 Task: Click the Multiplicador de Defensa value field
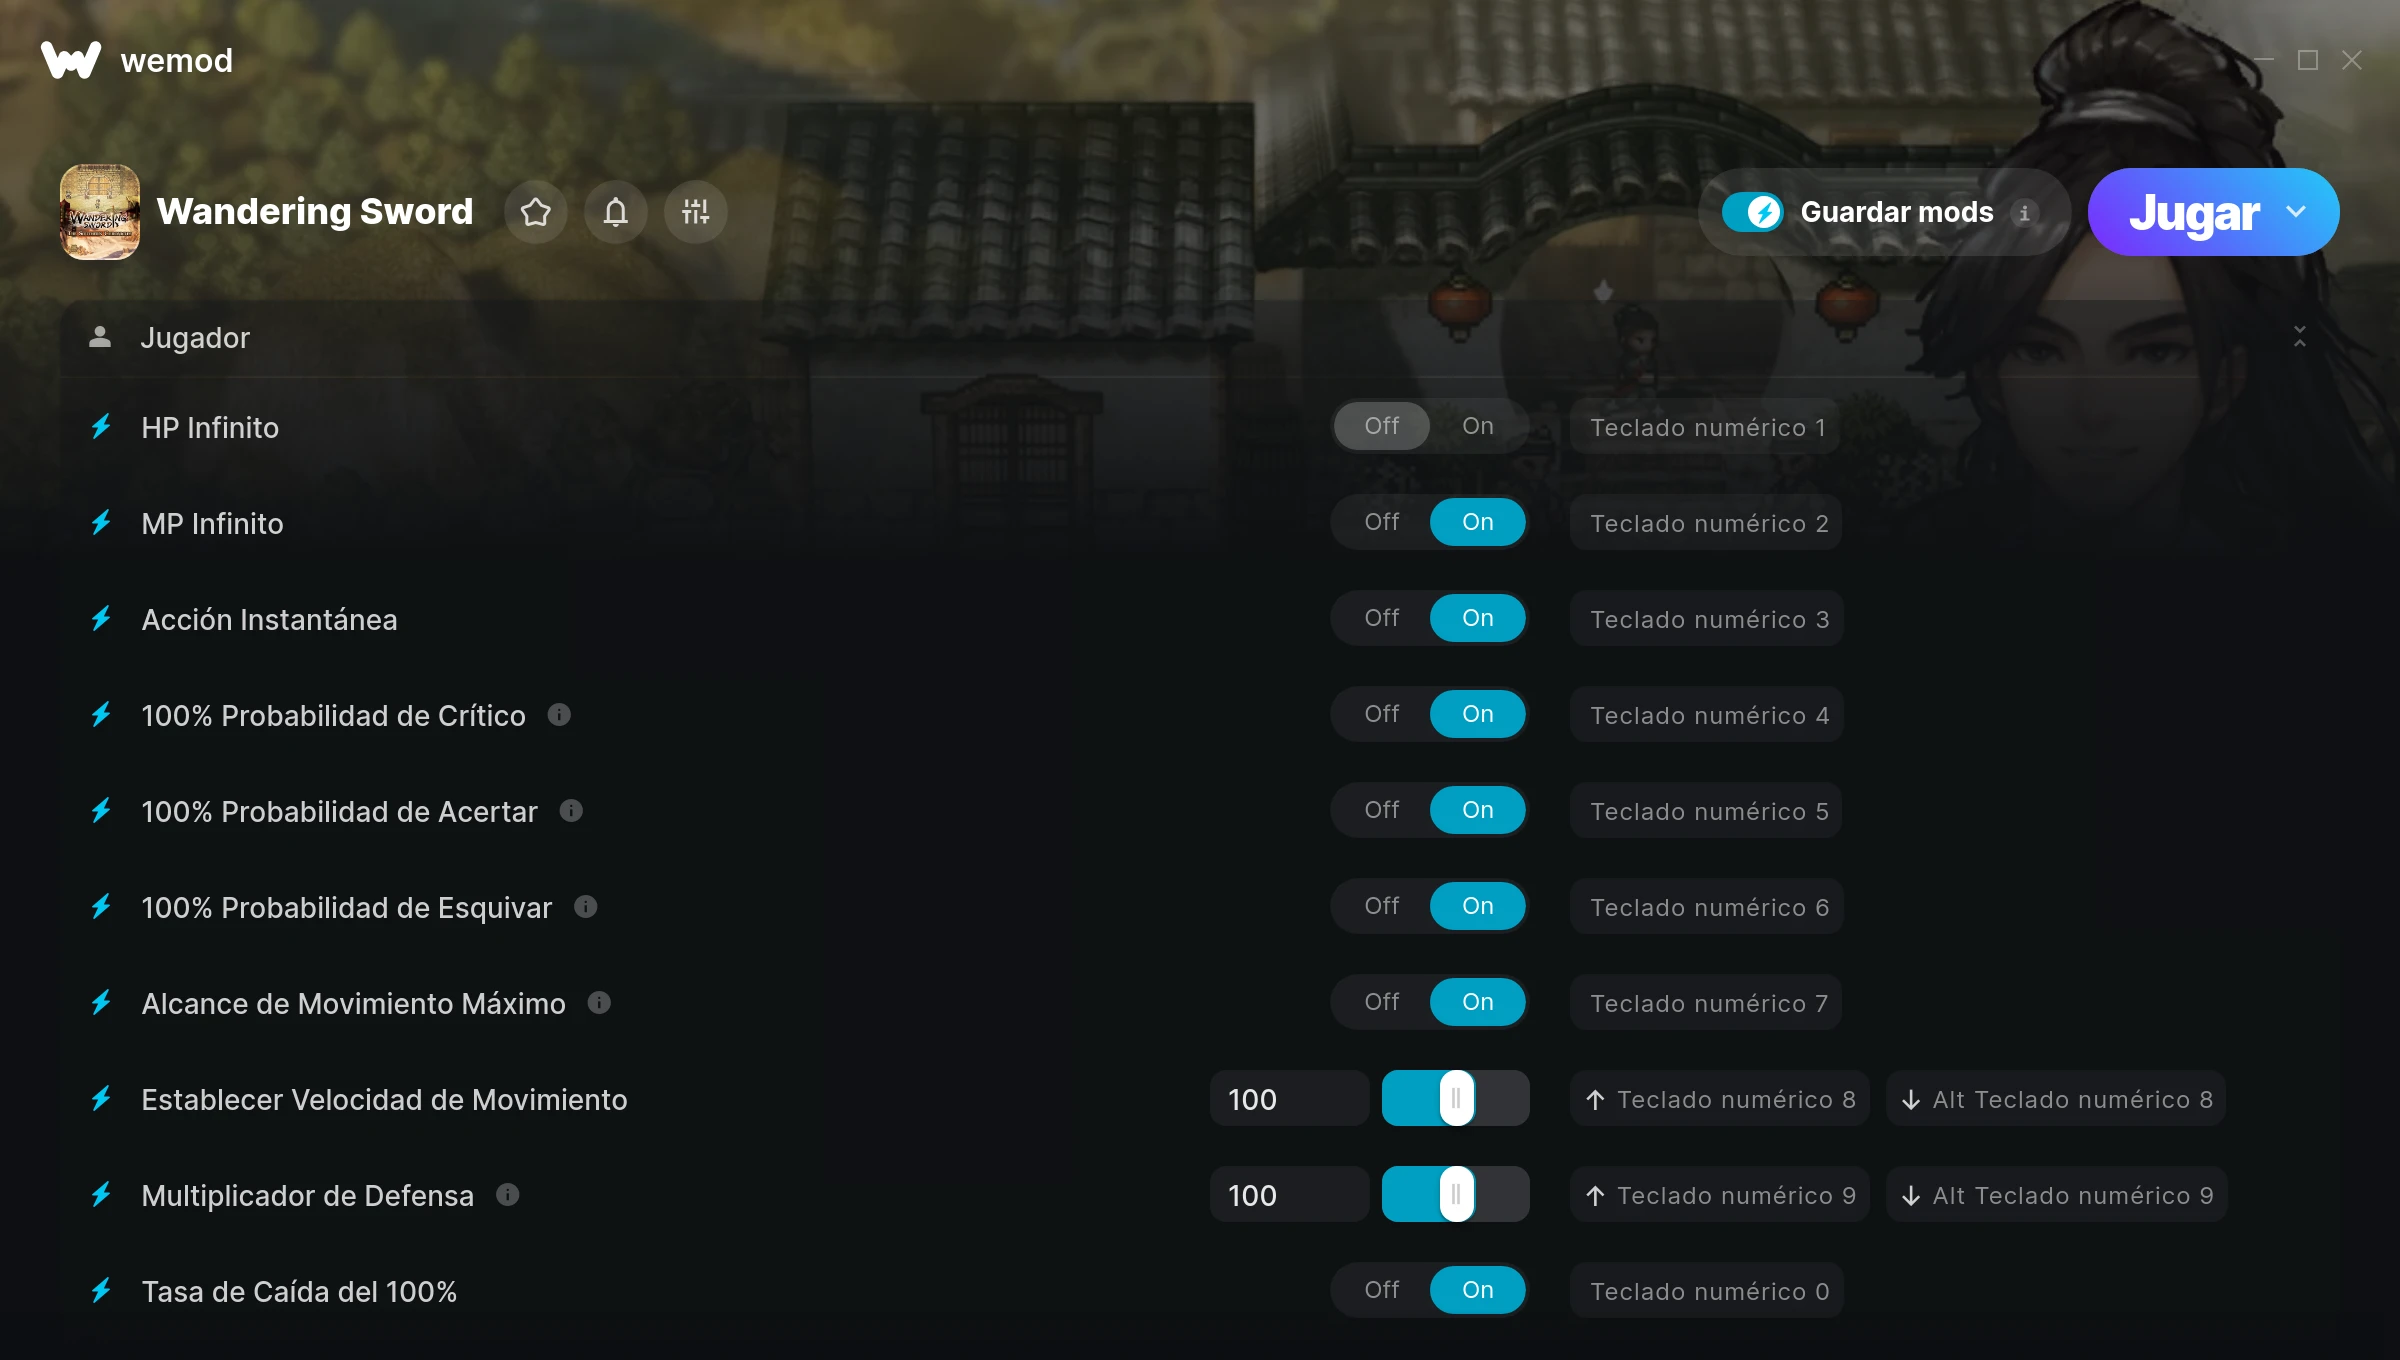click(1289, 1195)
